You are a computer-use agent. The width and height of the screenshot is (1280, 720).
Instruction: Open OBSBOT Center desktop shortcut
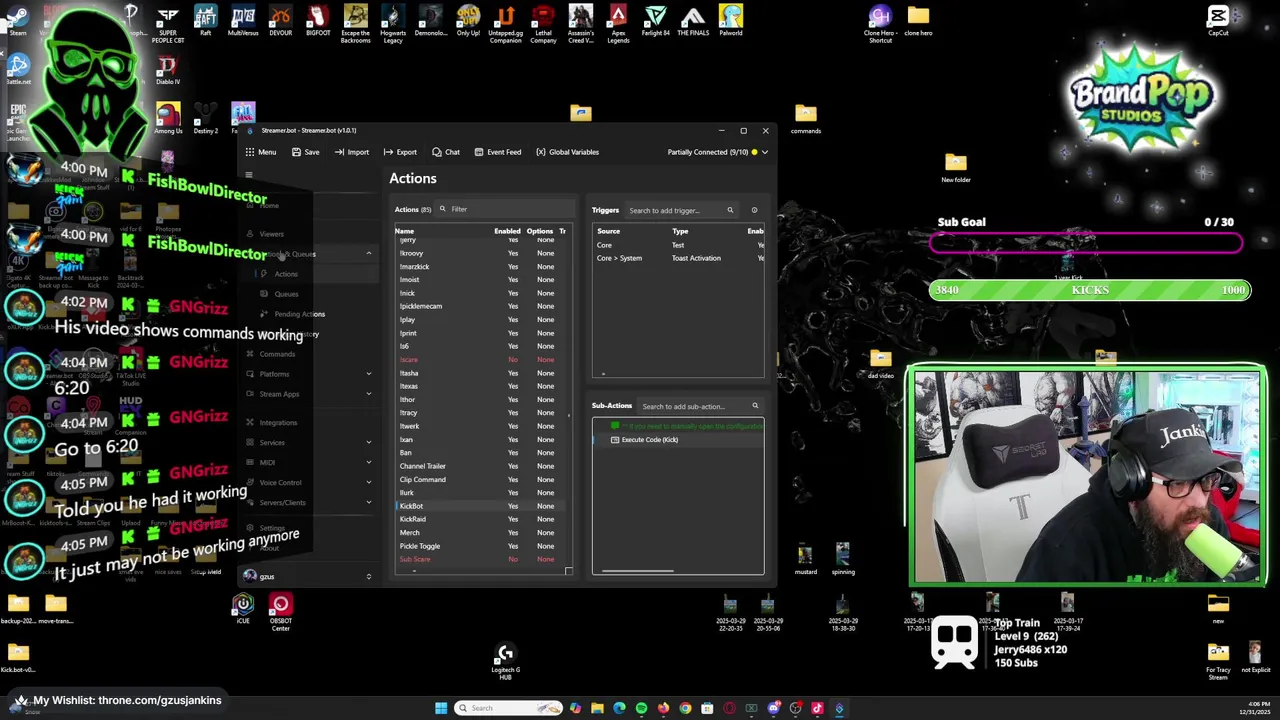pyautogui.click(x=280, y=612)
